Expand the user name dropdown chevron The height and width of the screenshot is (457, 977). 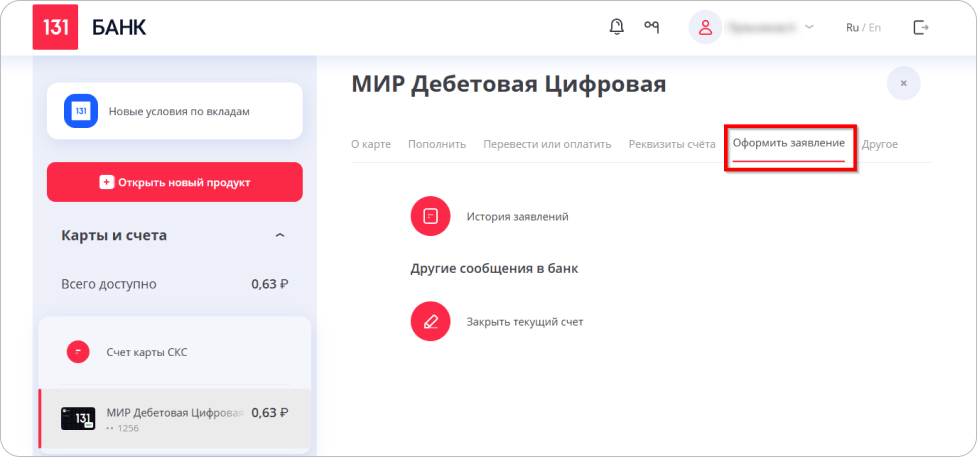[x=810, y=27]
